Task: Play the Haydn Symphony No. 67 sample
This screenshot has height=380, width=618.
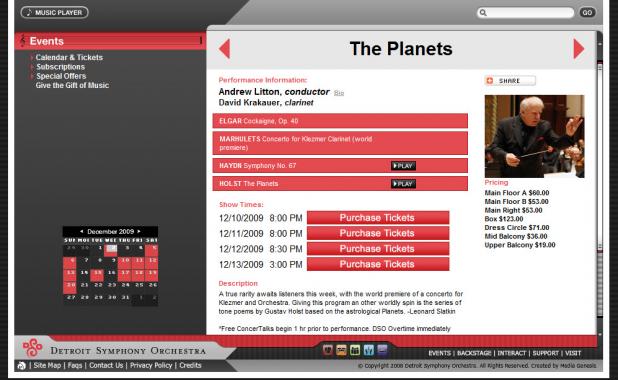Action: tap(403, 166)
